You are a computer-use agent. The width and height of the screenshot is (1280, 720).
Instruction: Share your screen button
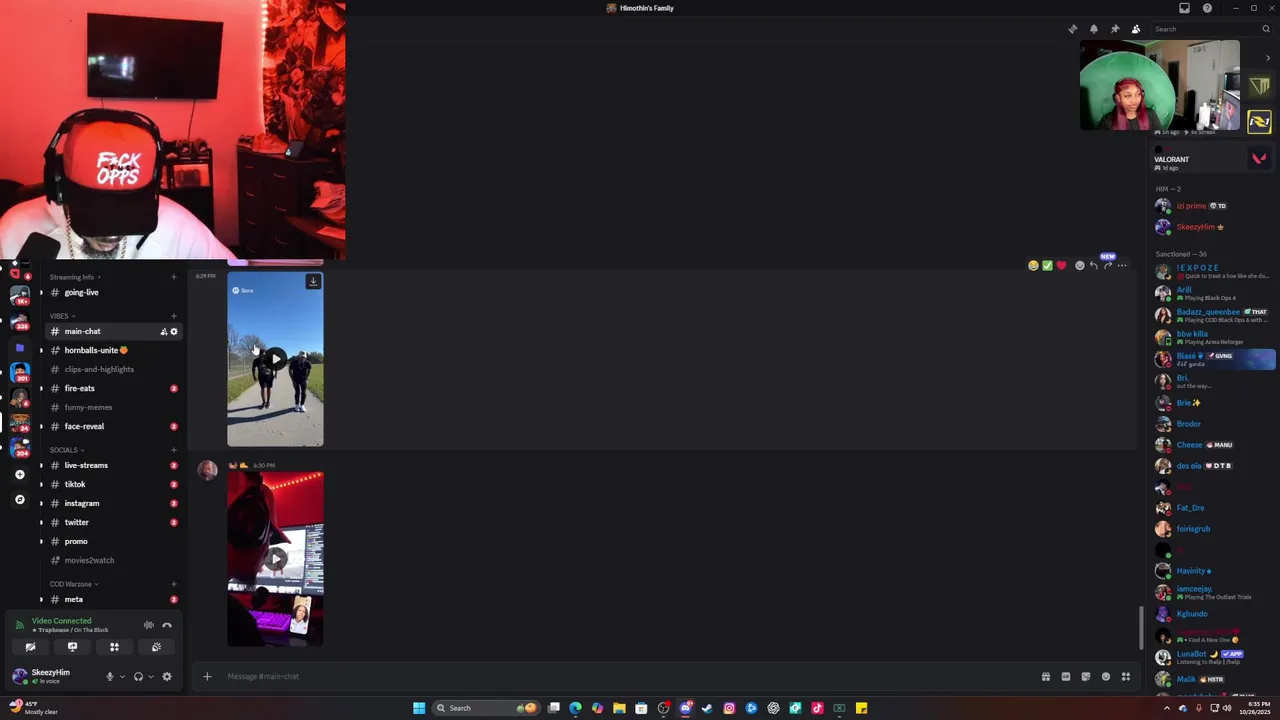[72, 647]
